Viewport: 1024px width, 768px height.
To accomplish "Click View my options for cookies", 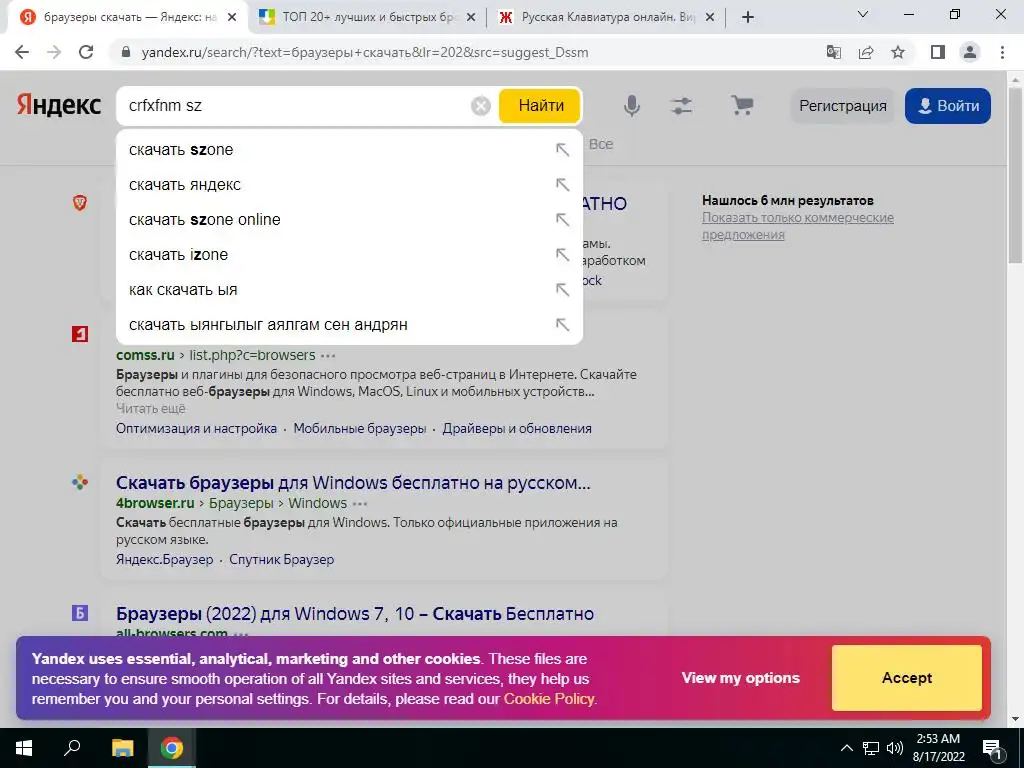I will click(741, 678).
